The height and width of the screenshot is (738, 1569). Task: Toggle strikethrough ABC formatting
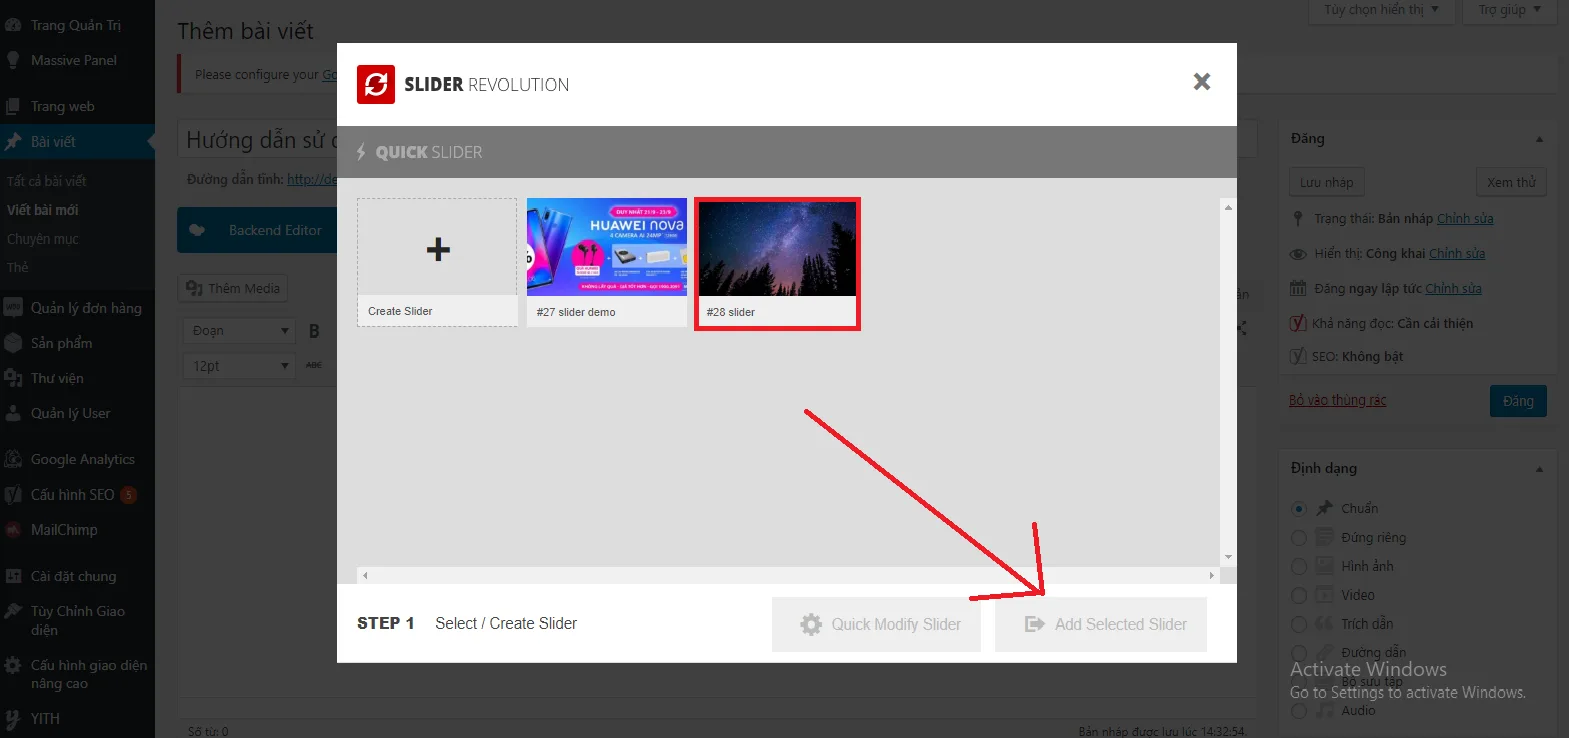pyautogui.click(x=314, y=365)
